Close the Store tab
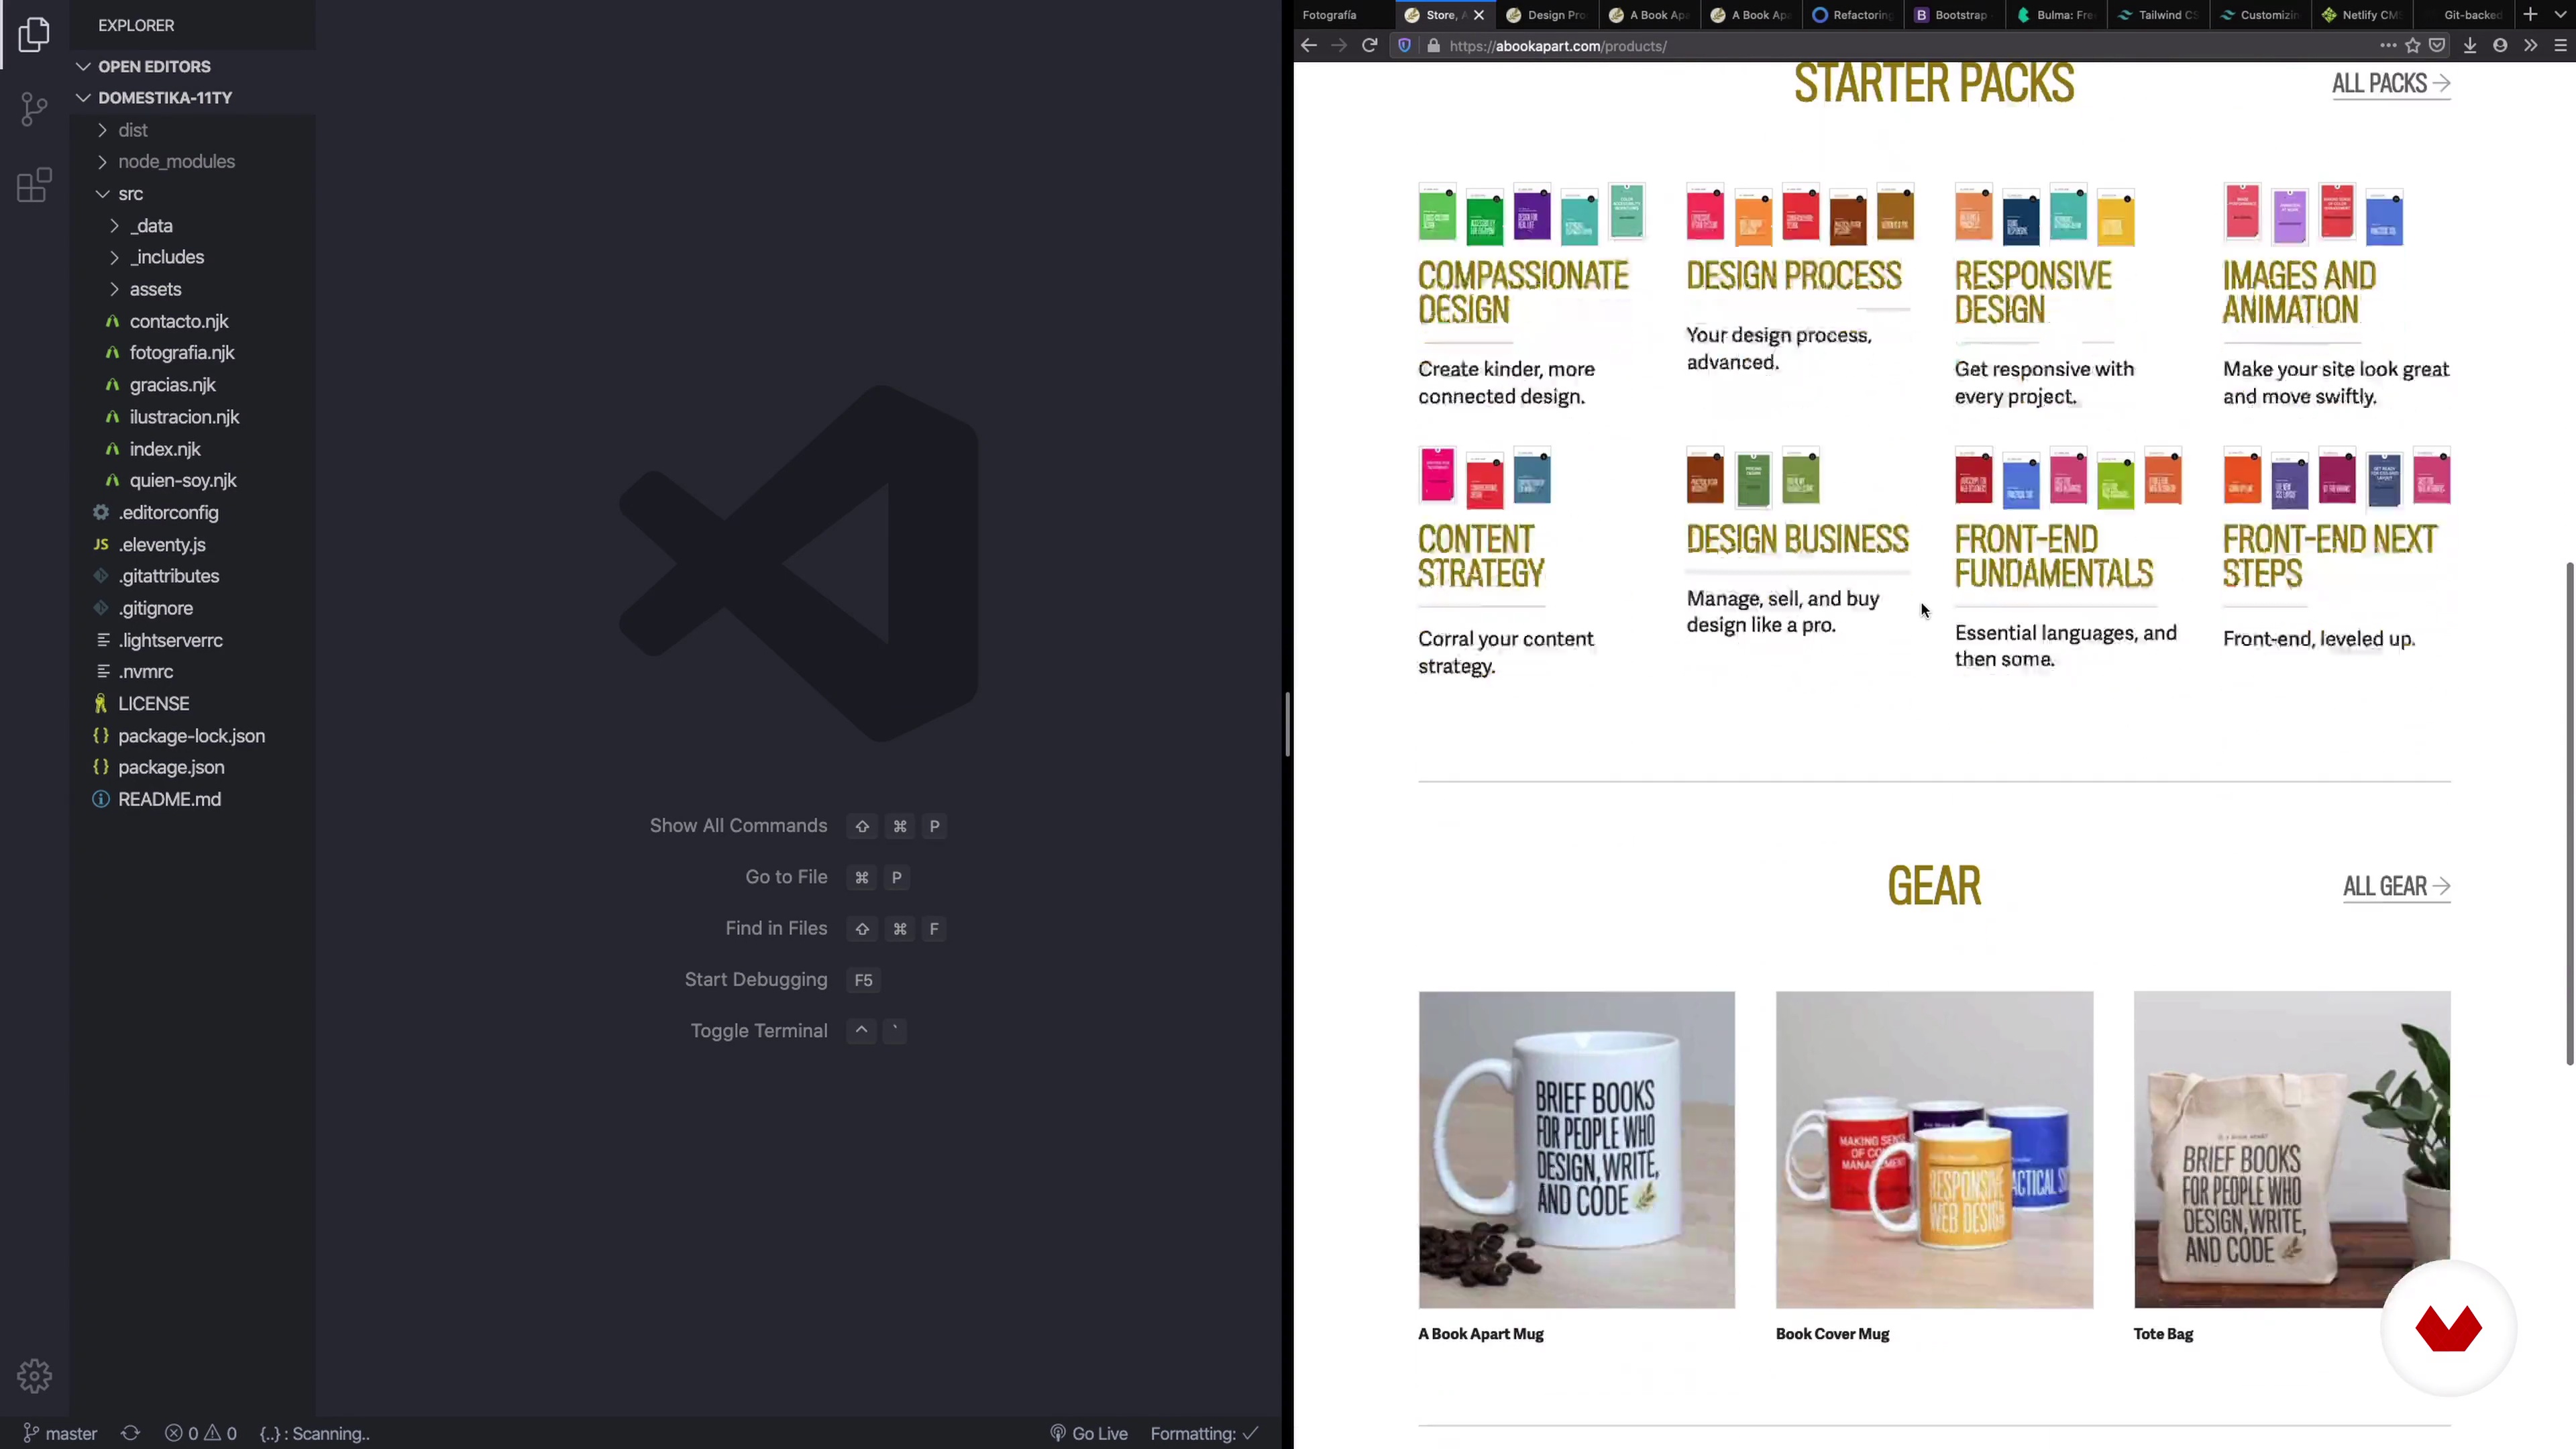 coord(1479,15)
